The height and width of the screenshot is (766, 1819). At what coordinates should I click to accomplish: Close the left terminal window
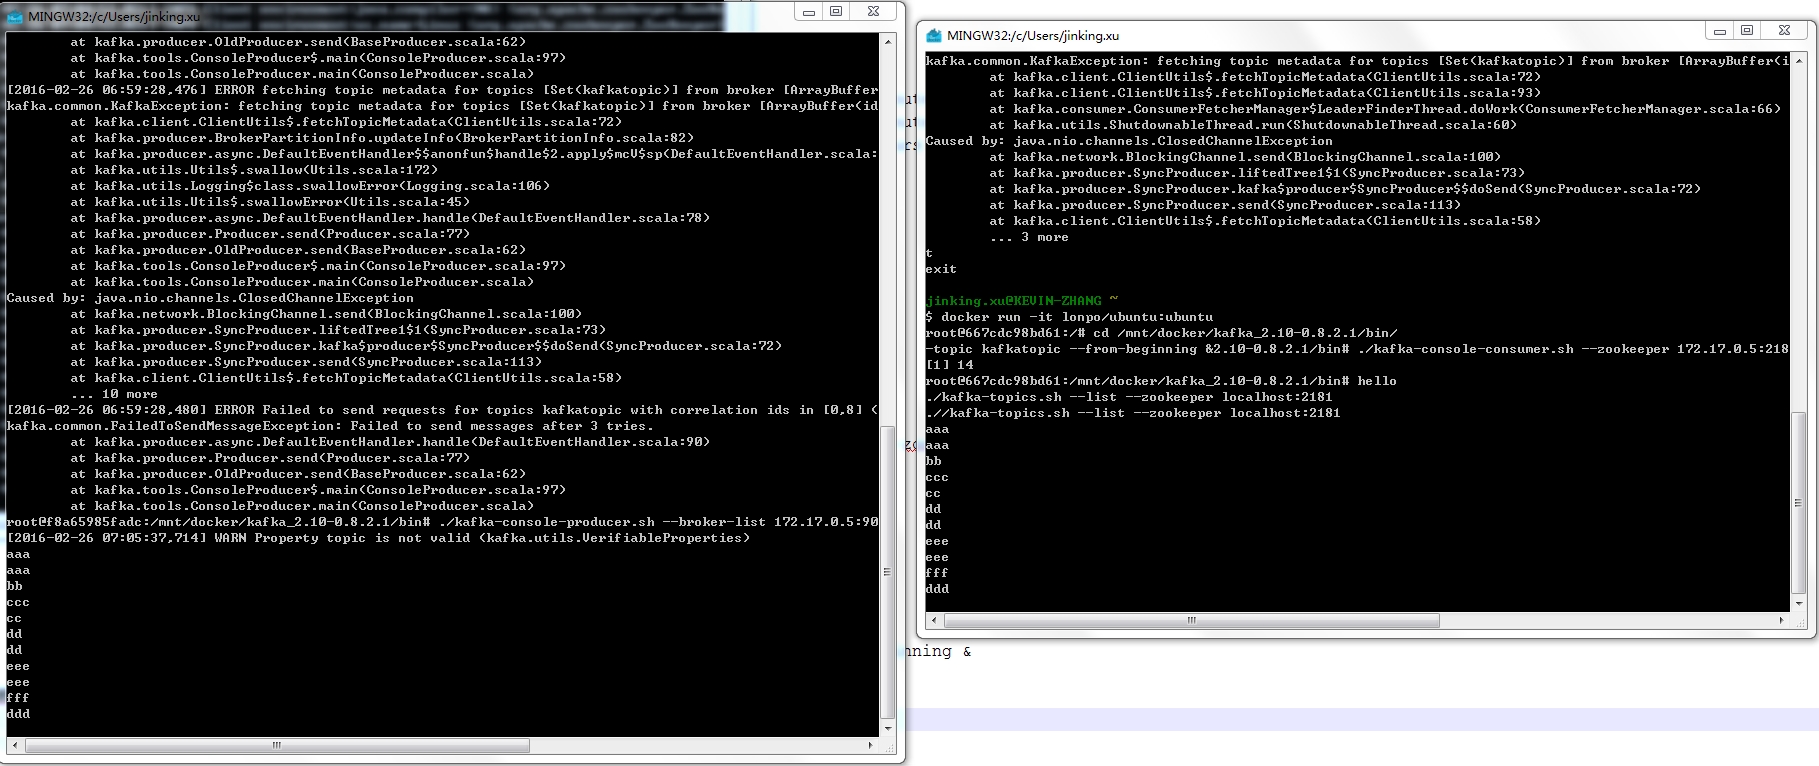pos(873,12)
